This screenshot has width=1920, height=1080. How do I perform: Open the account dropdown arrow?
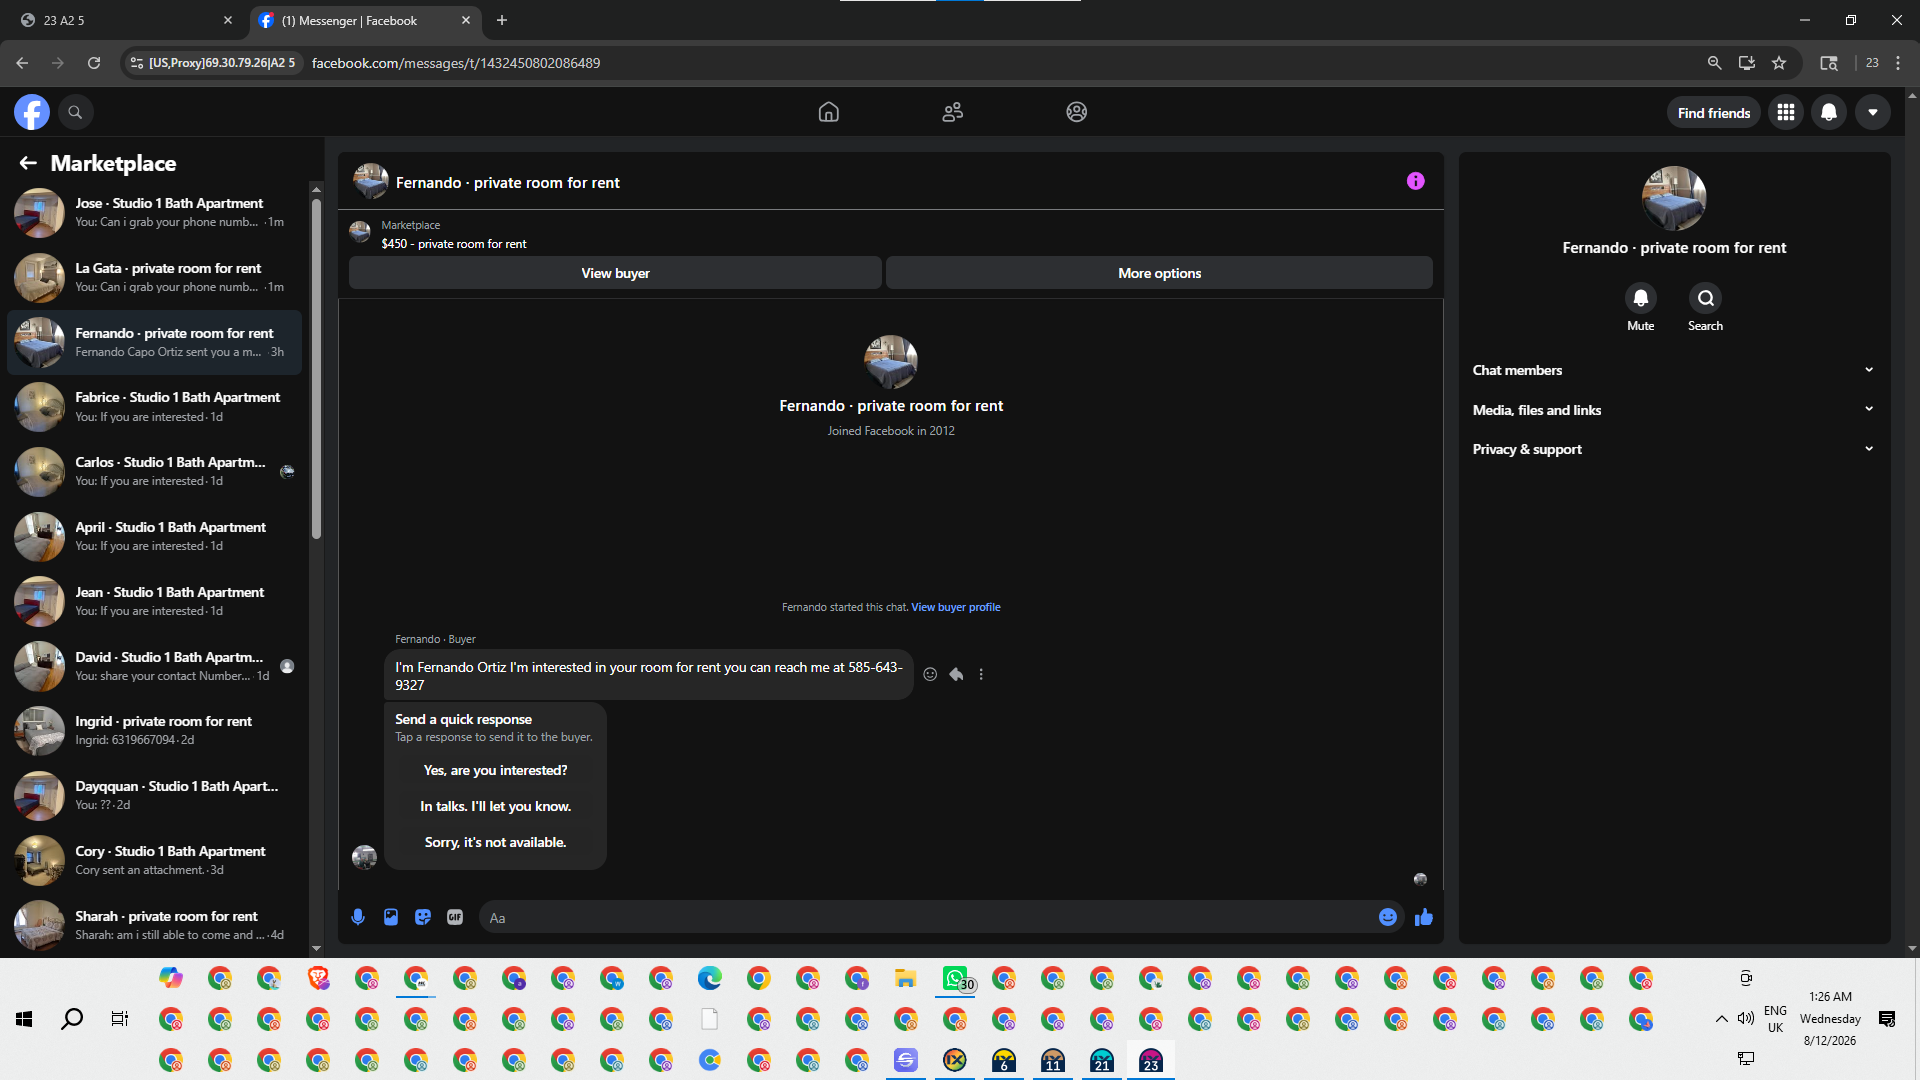pos(1873,112)
